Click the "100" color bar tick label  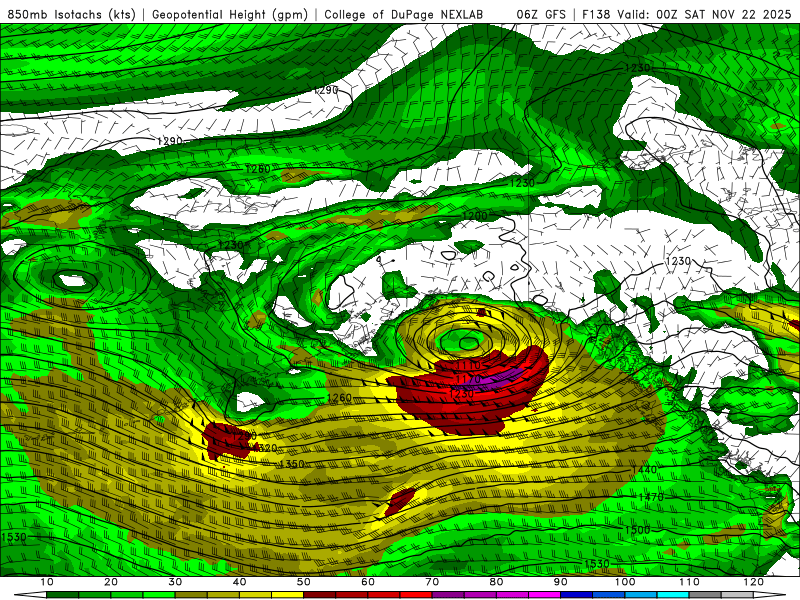(x=625, y=582)
